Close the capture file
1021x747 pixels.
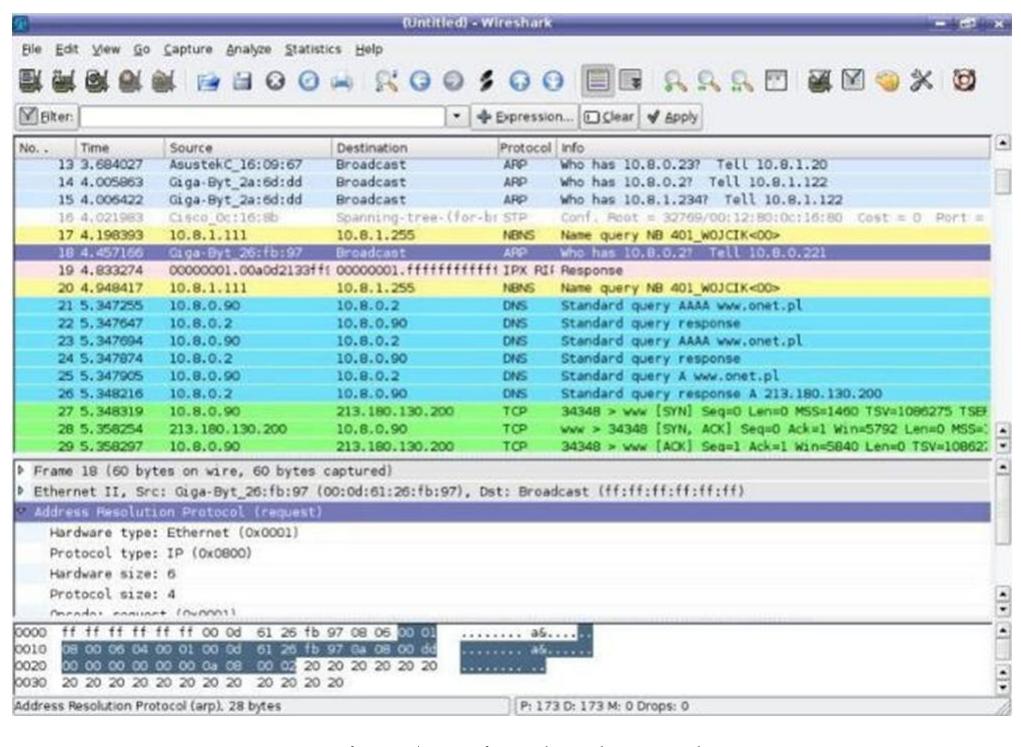coord(275,81)
